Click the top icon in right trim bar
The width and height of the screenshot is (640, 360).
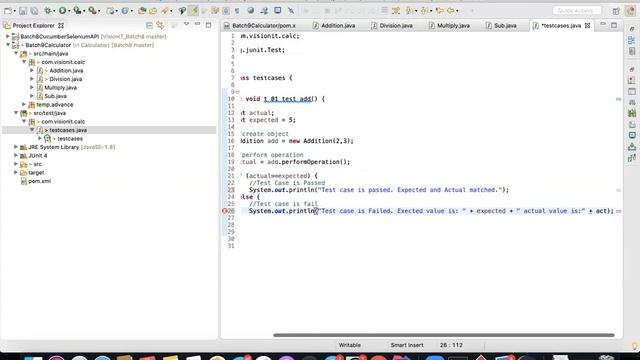pyautogui.click(x=632, y=29)
